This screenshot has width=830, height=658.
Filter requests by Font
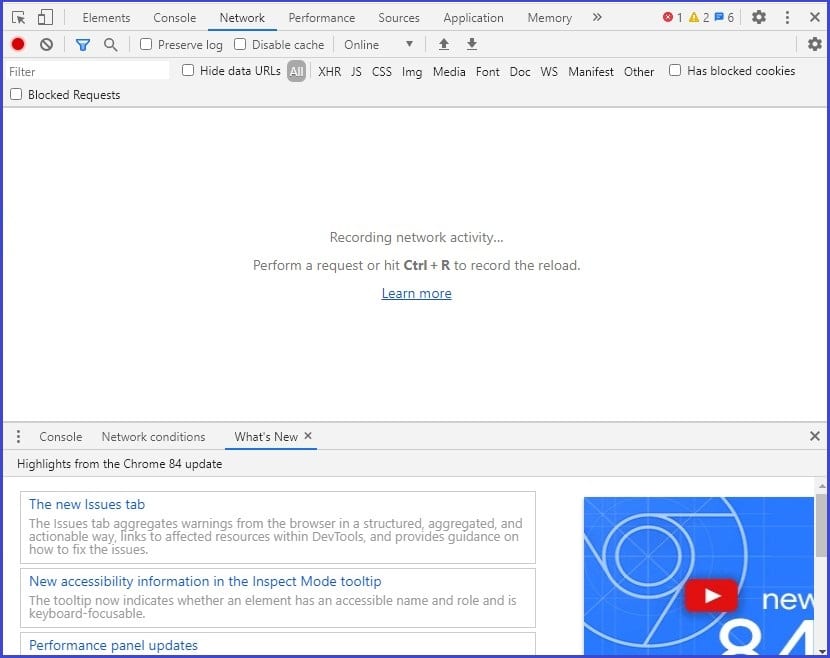click(488, 71)
